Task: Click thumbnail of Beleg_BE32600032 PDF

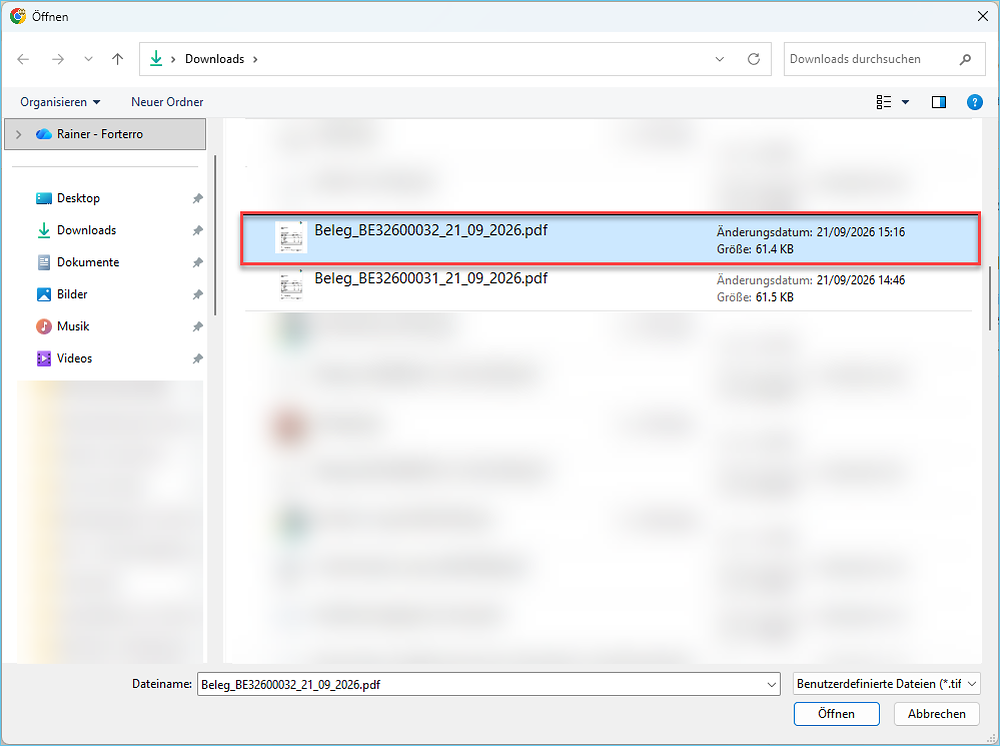Action: tap(291, 237)
